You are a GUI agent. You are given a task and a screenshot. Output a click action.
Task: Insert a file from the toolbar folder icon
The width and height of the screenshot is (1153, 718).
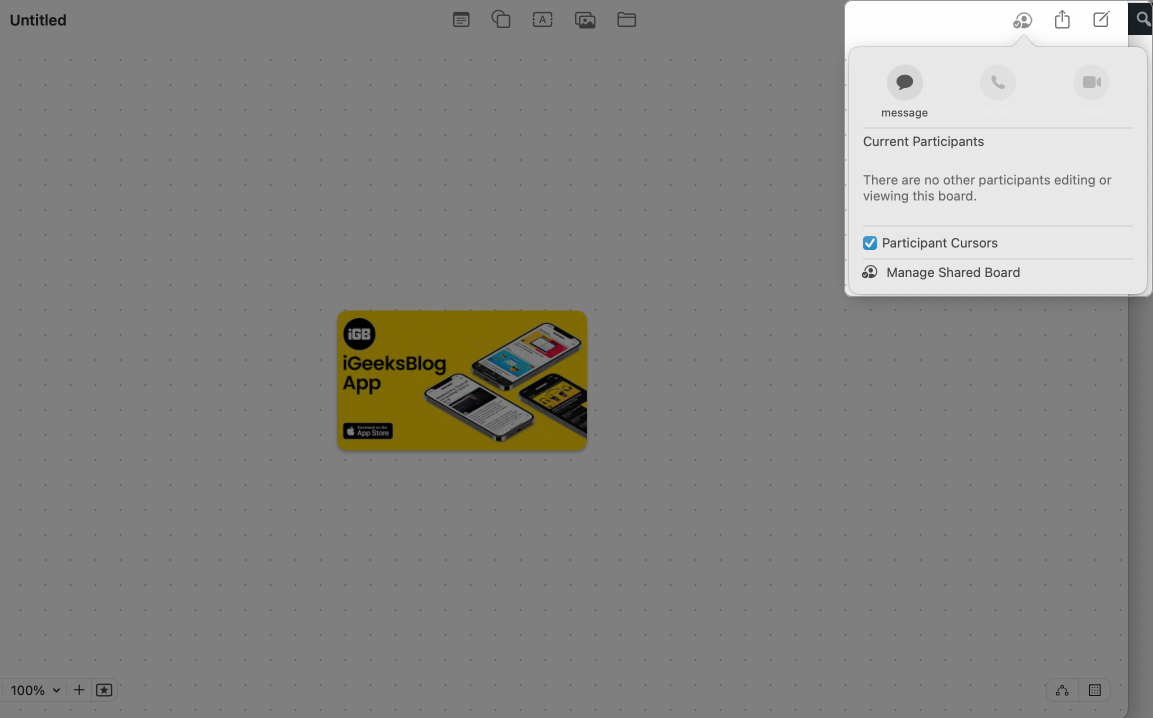click(627, 19)
